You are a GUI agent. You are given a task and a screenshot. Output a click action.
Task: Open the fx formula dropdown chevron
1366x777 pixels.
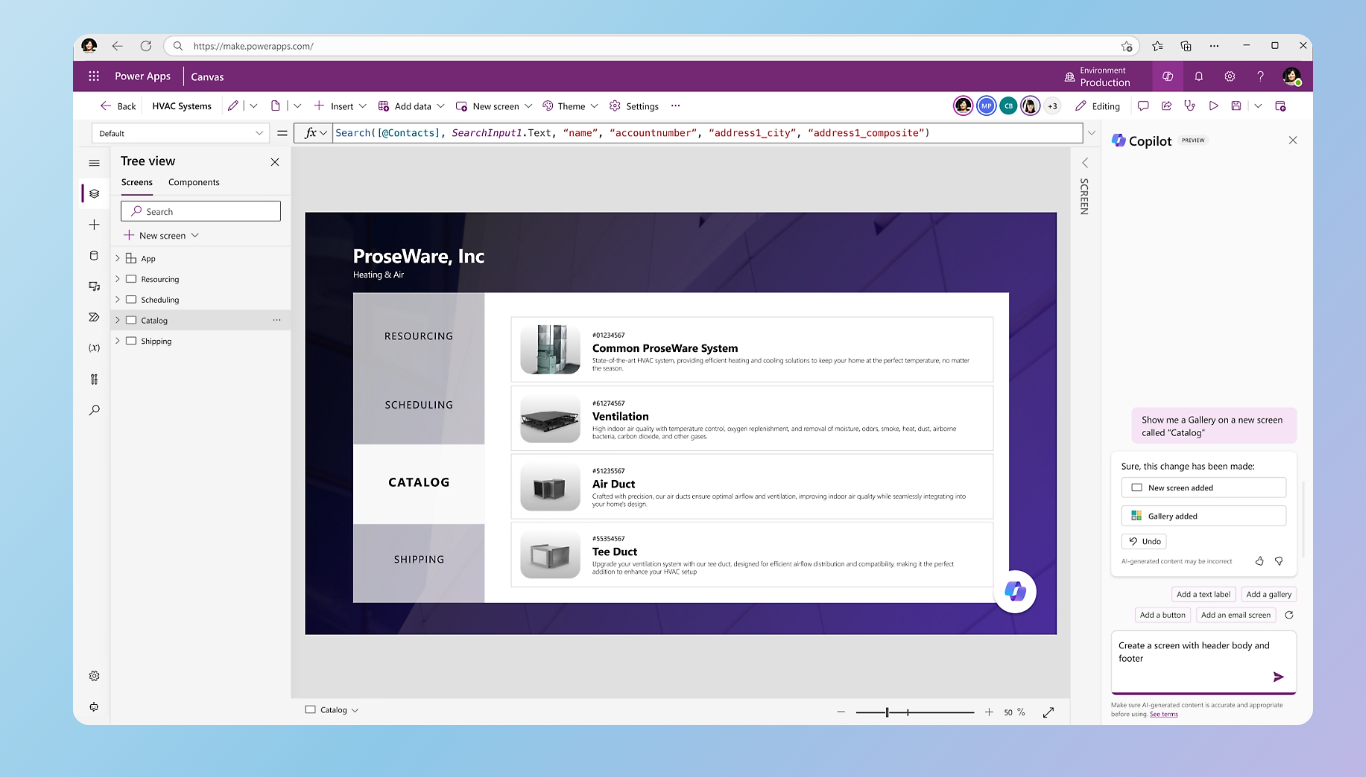[x=324, y=133]
